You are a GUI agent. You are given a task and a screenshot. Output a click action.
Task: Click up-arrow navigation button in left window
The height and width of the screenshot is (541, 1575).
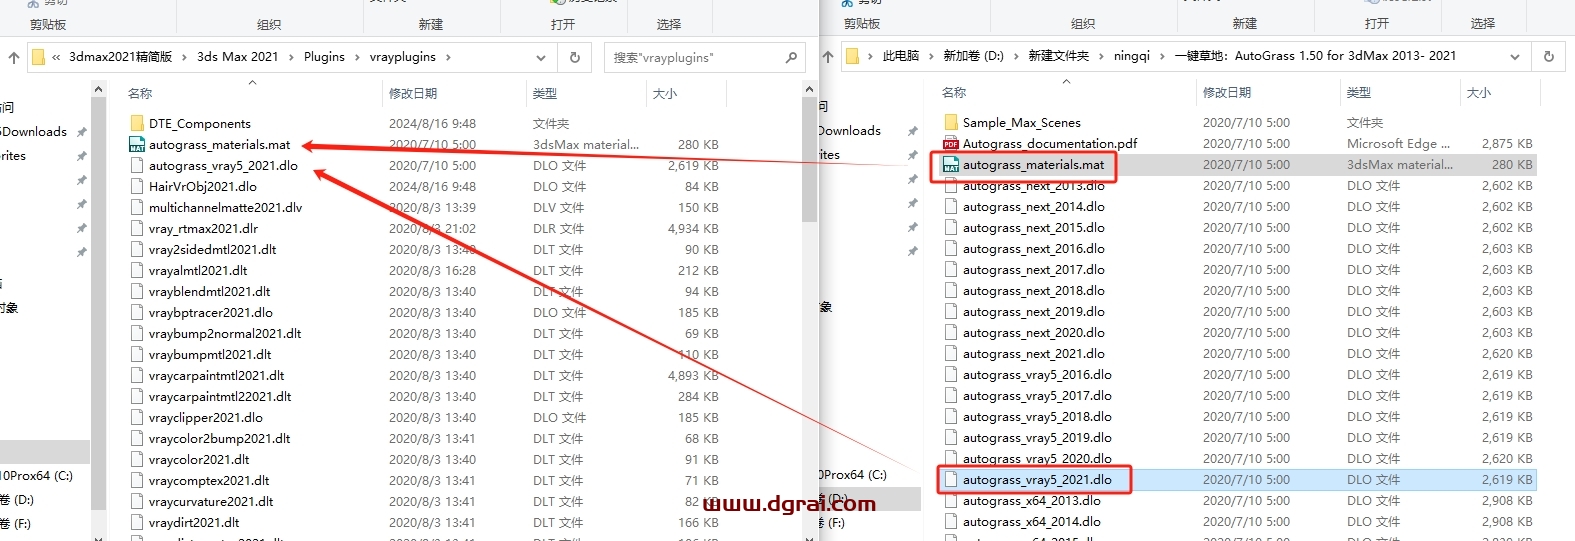pos(14,58)
